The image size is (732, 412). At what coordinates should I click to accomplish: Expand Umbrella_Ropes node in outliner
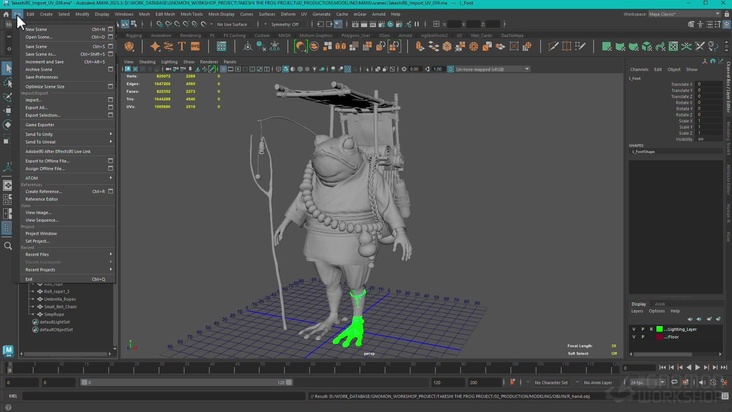click(33, 299)
